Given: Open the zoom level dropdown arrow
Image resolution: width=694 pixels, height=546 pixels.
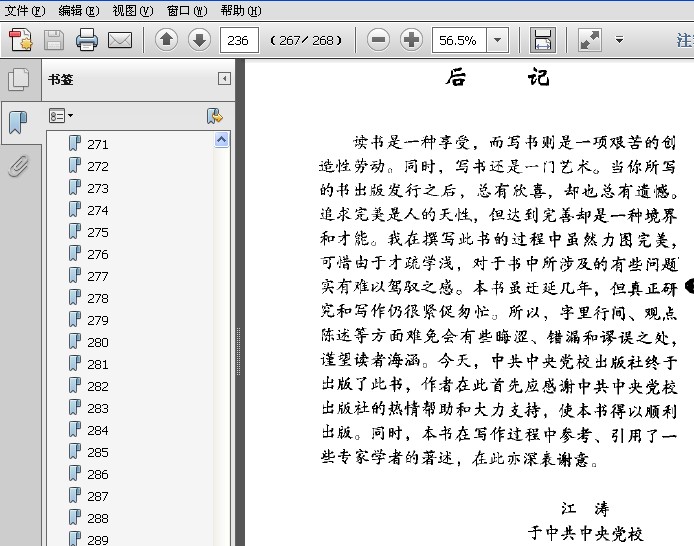Looking at the screenshot, I should [x=497, y=40].
